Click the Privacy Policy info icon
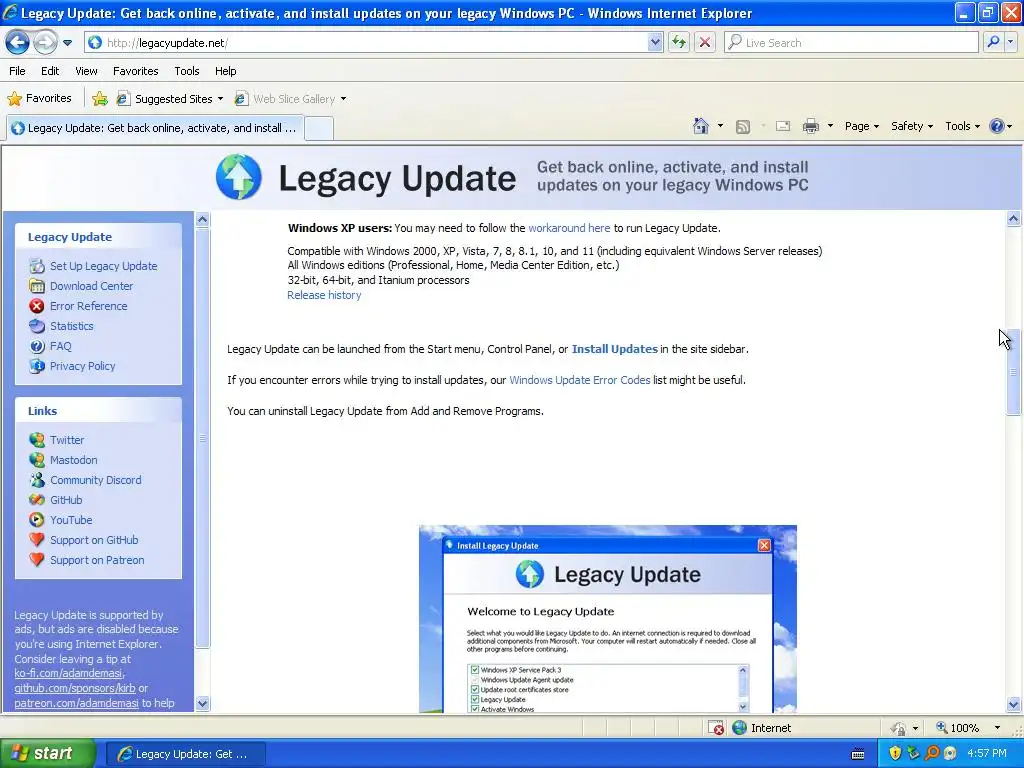 coord(37,366)
